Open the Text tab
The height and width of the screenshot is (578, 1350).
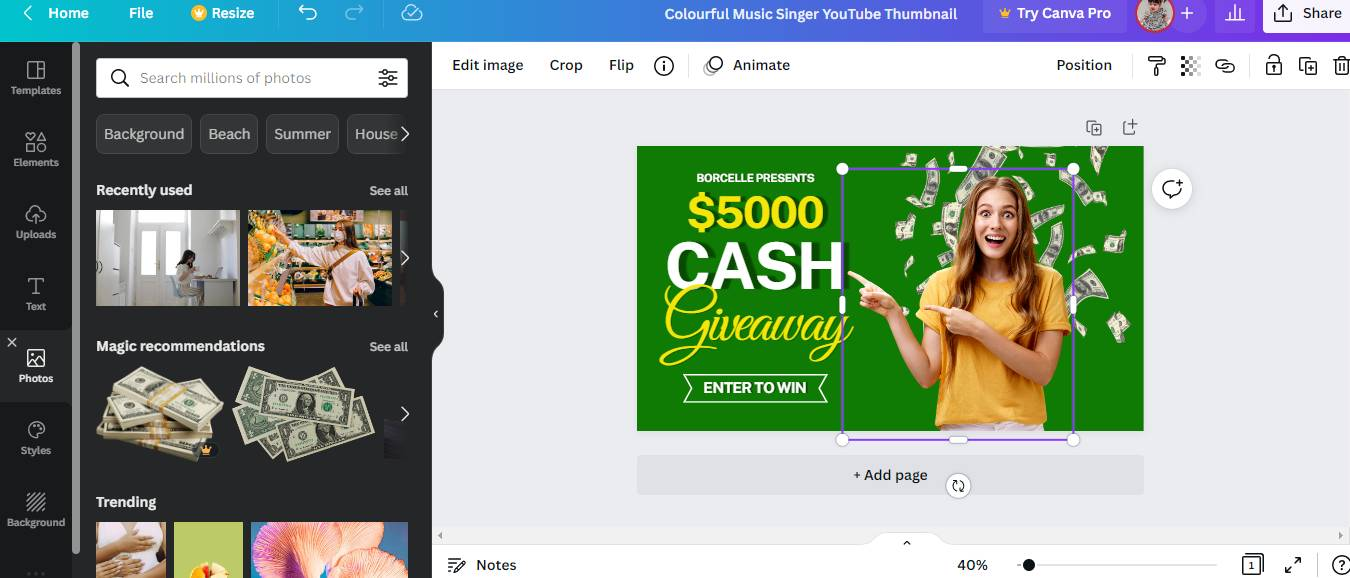tap(36, 293)
